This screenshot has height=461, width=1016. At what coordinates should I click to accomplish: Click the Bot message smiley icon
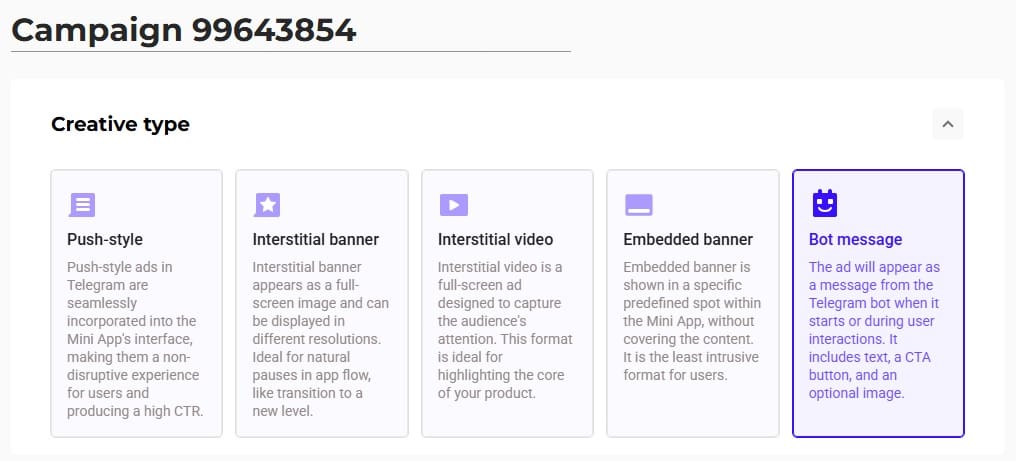825,204
